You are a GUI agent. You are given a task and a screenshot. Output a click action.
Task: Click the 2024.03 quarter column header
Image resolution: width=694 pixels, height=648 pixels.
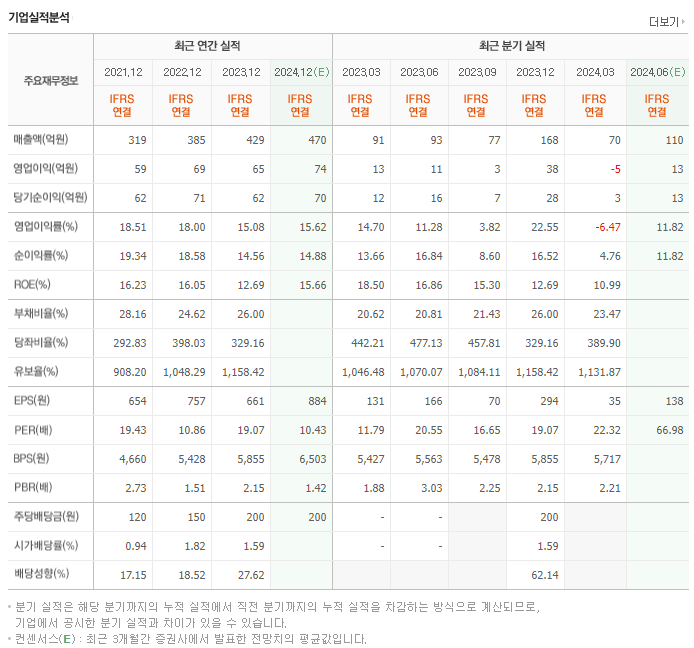click(595, 72)
